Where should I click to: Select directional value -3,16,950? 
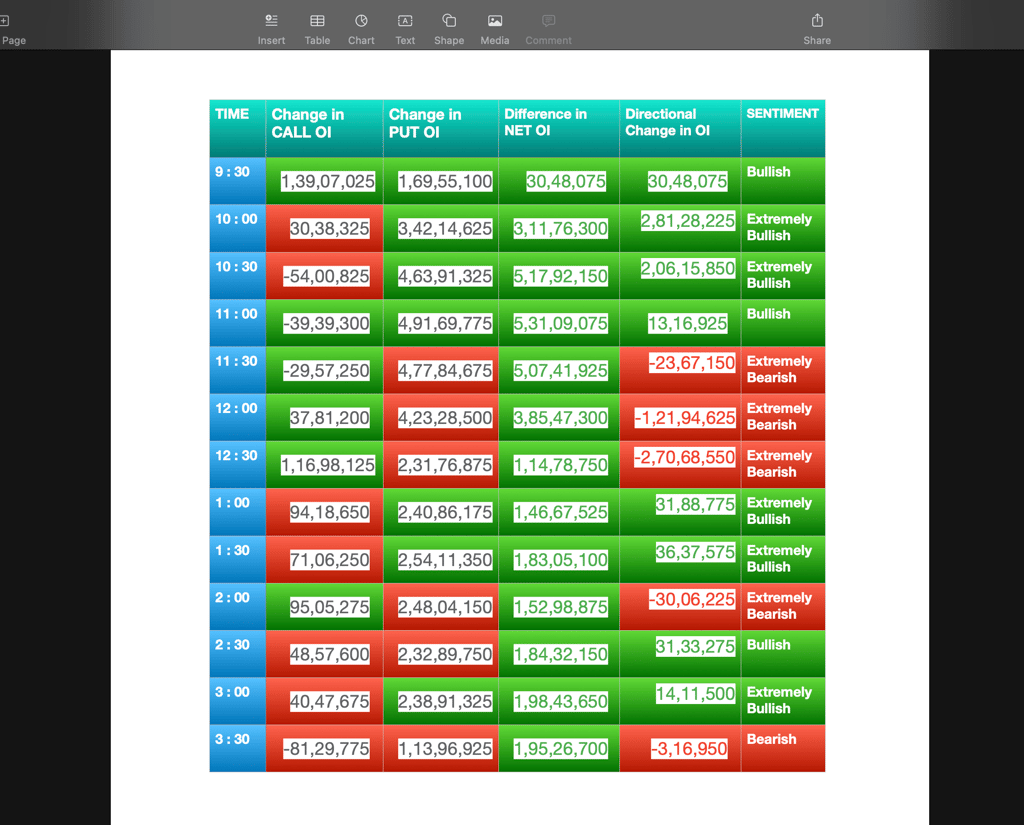pos(689,748)
